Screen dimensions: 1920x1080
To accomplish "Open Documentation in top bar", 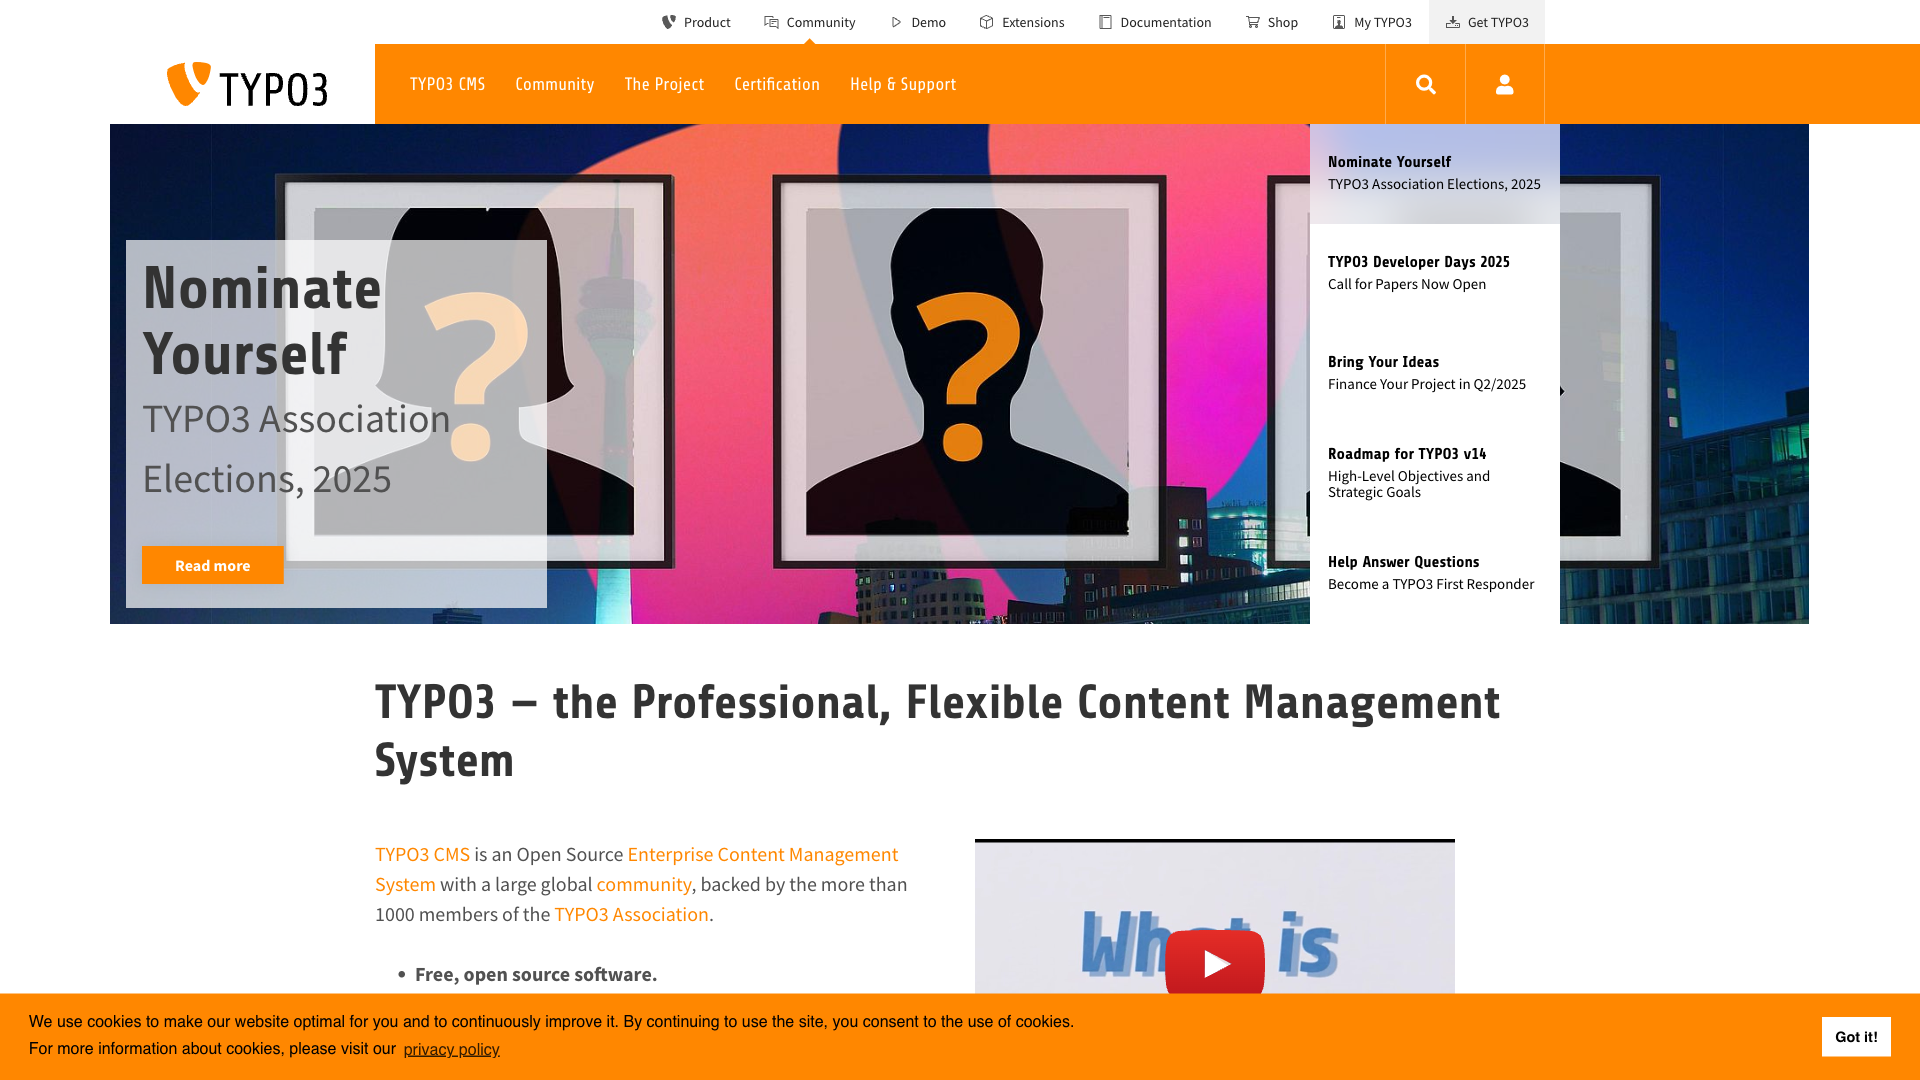I will (x=1155, y=22).
